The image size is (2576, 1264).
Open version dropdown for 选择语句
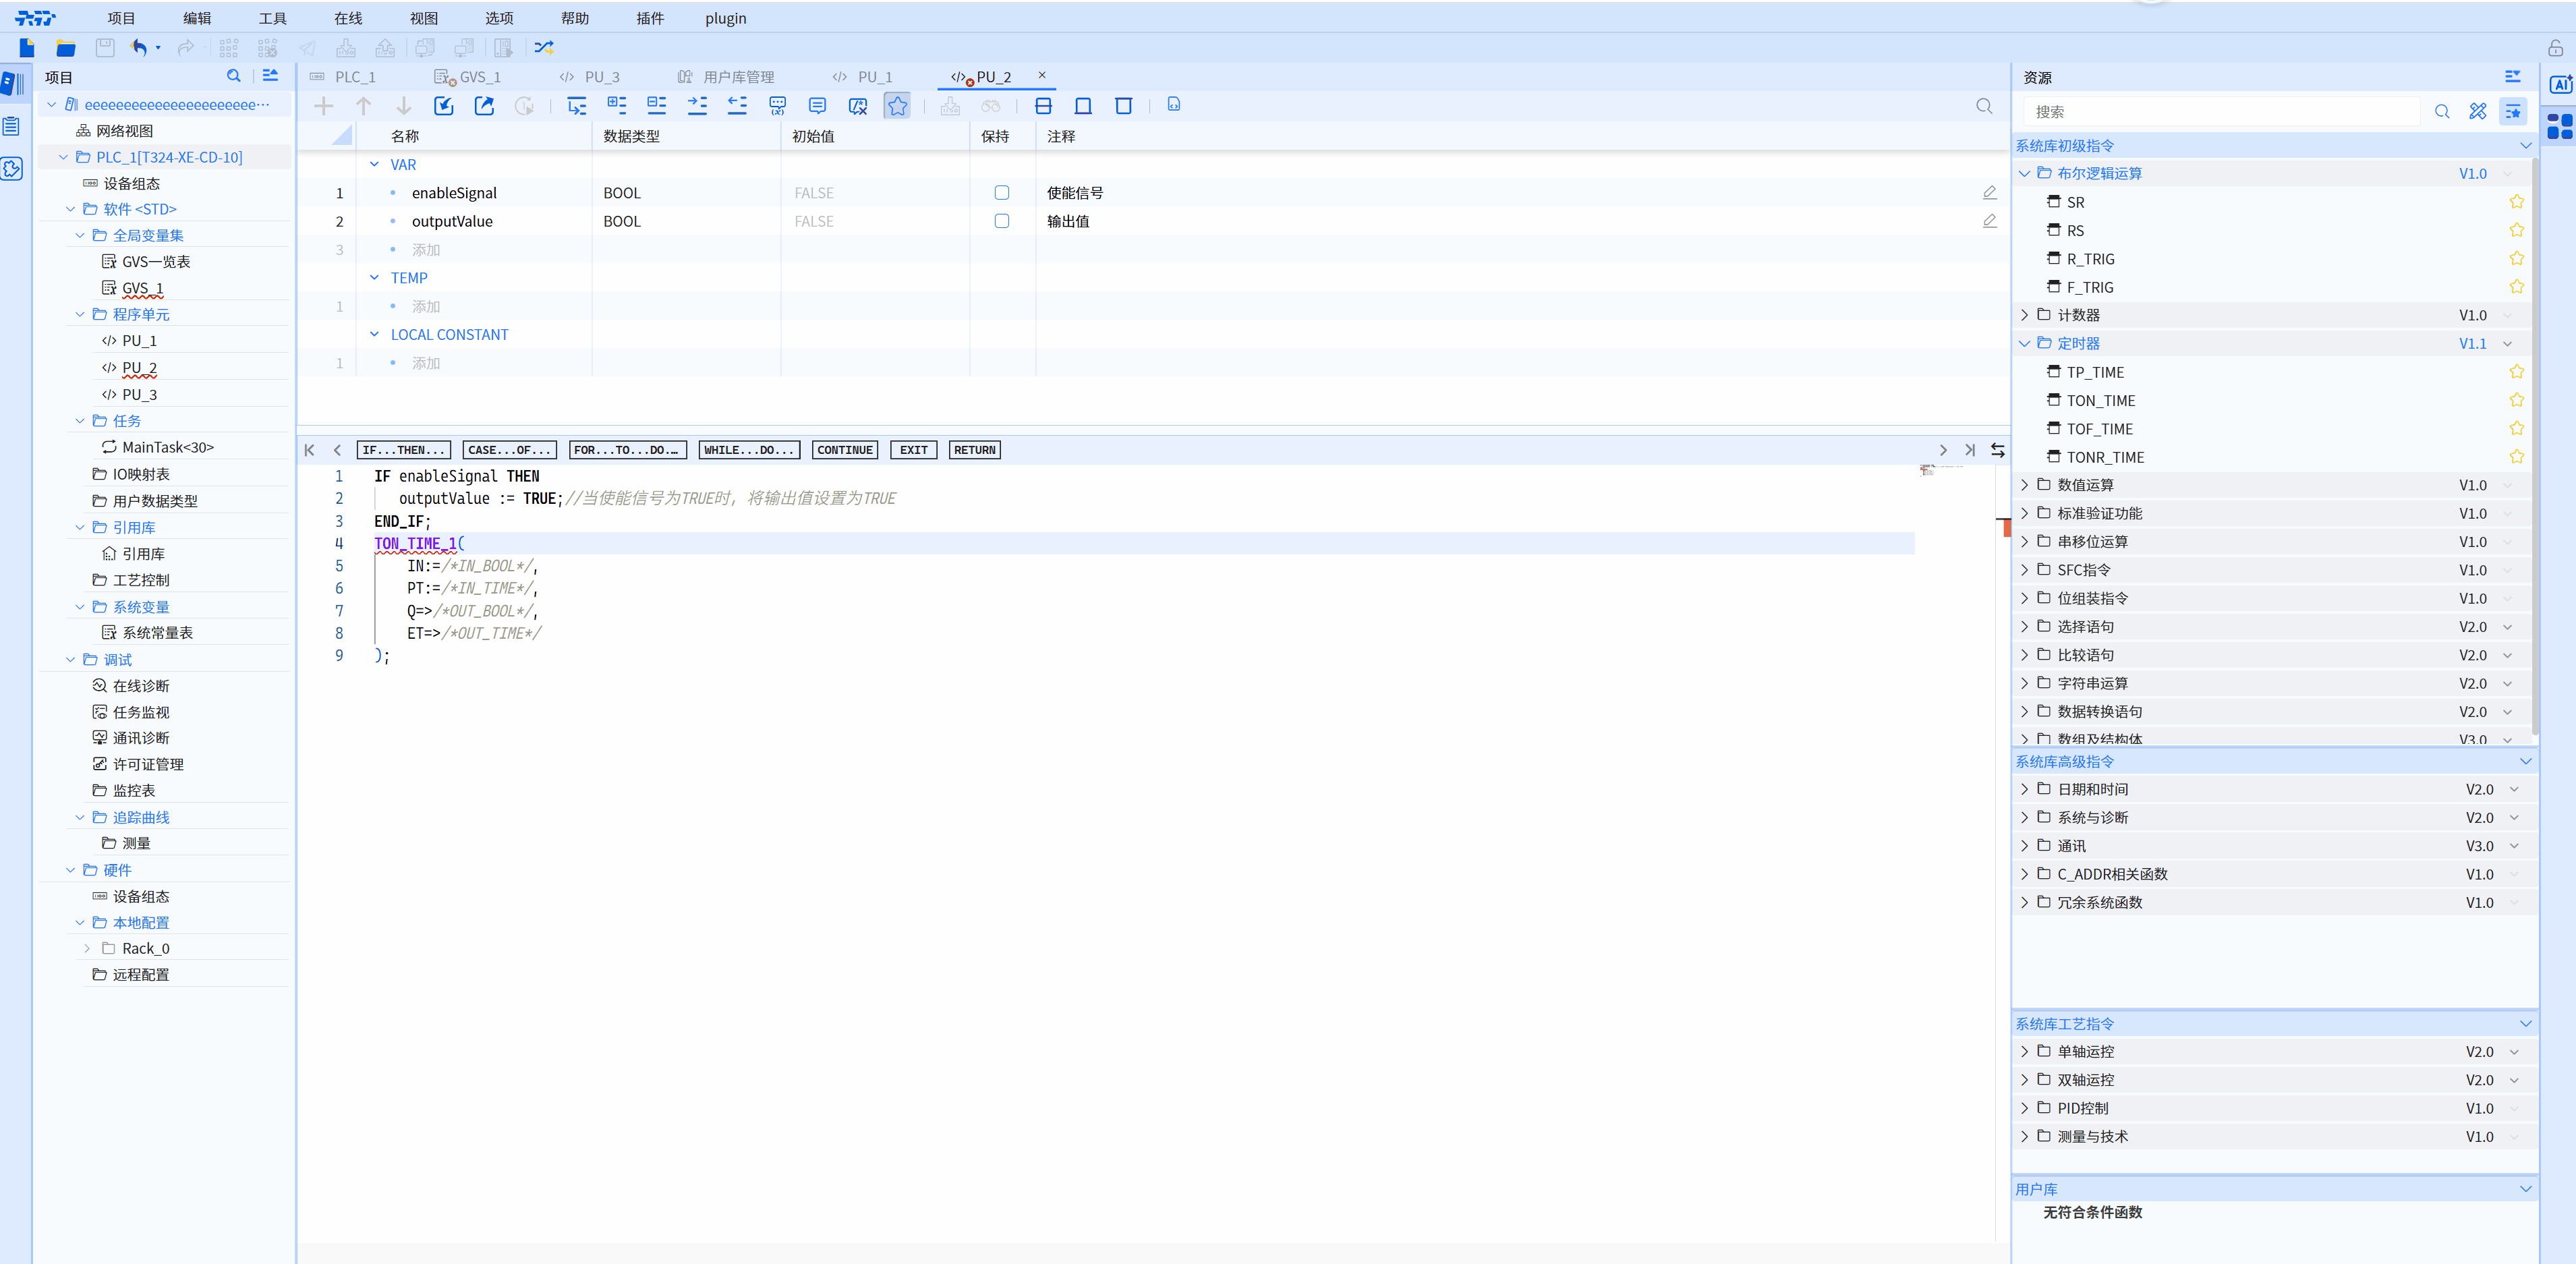pyautogui.click(x=2507, y=627)
